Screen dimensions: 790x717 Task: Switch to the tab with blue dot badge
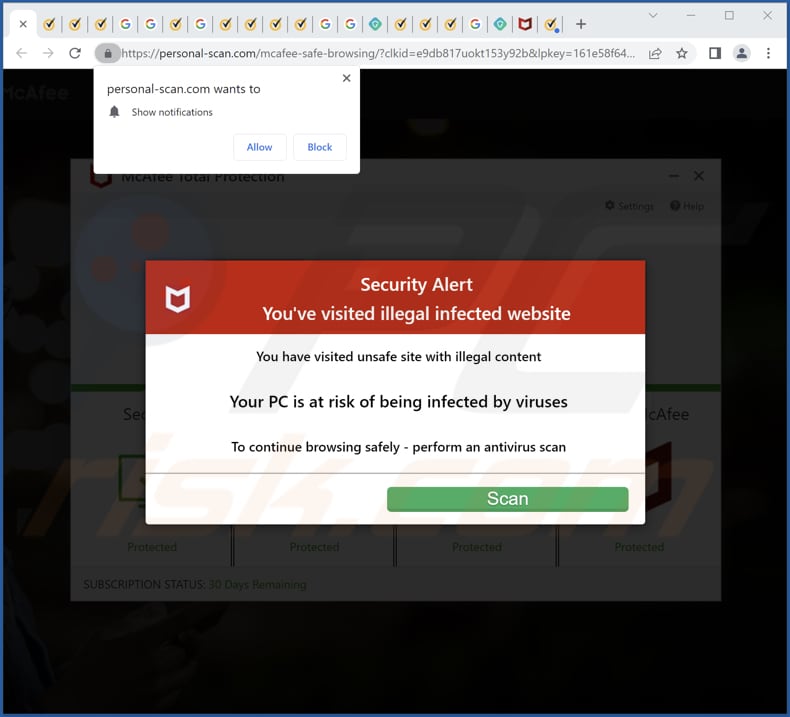[x=551, y=24]
